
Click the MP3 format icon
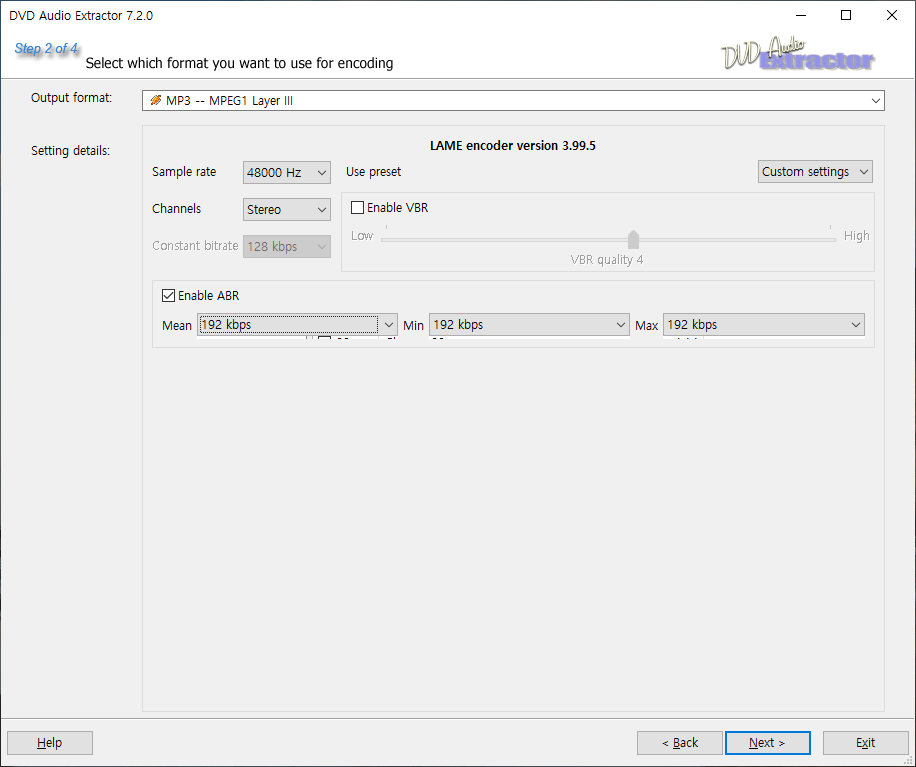pyautogui.click(x=155, y=100)
